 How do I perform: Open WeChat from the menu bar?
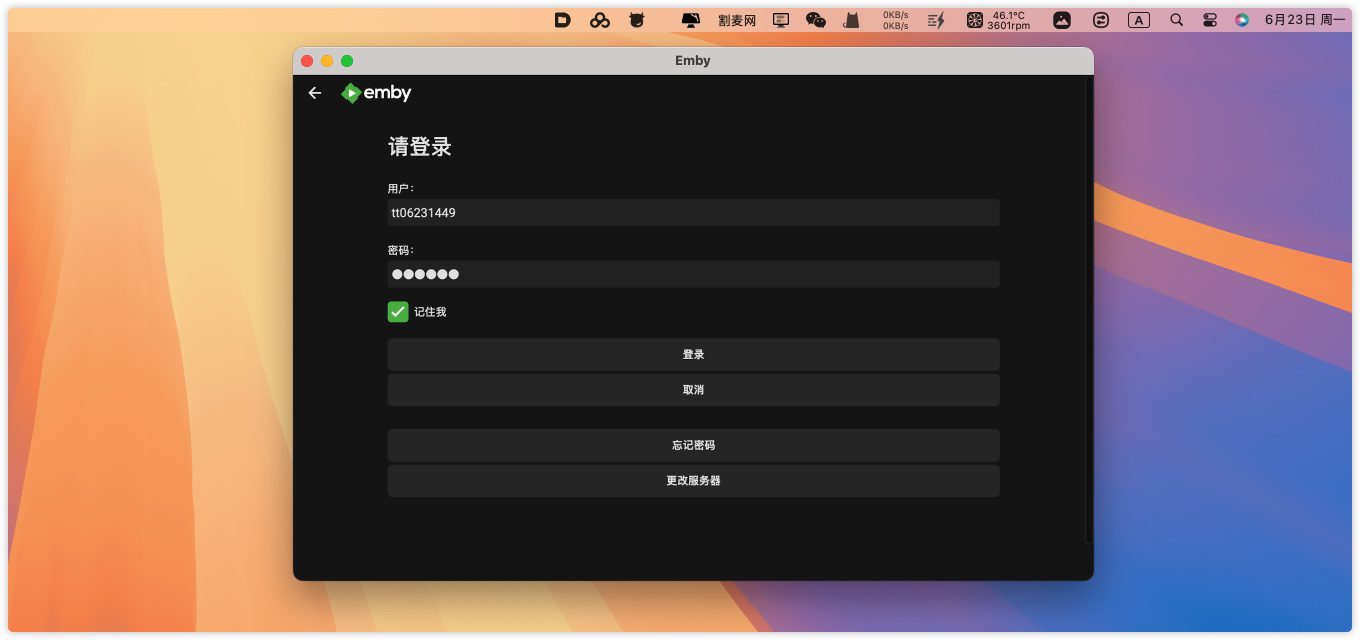coord(816,20)
